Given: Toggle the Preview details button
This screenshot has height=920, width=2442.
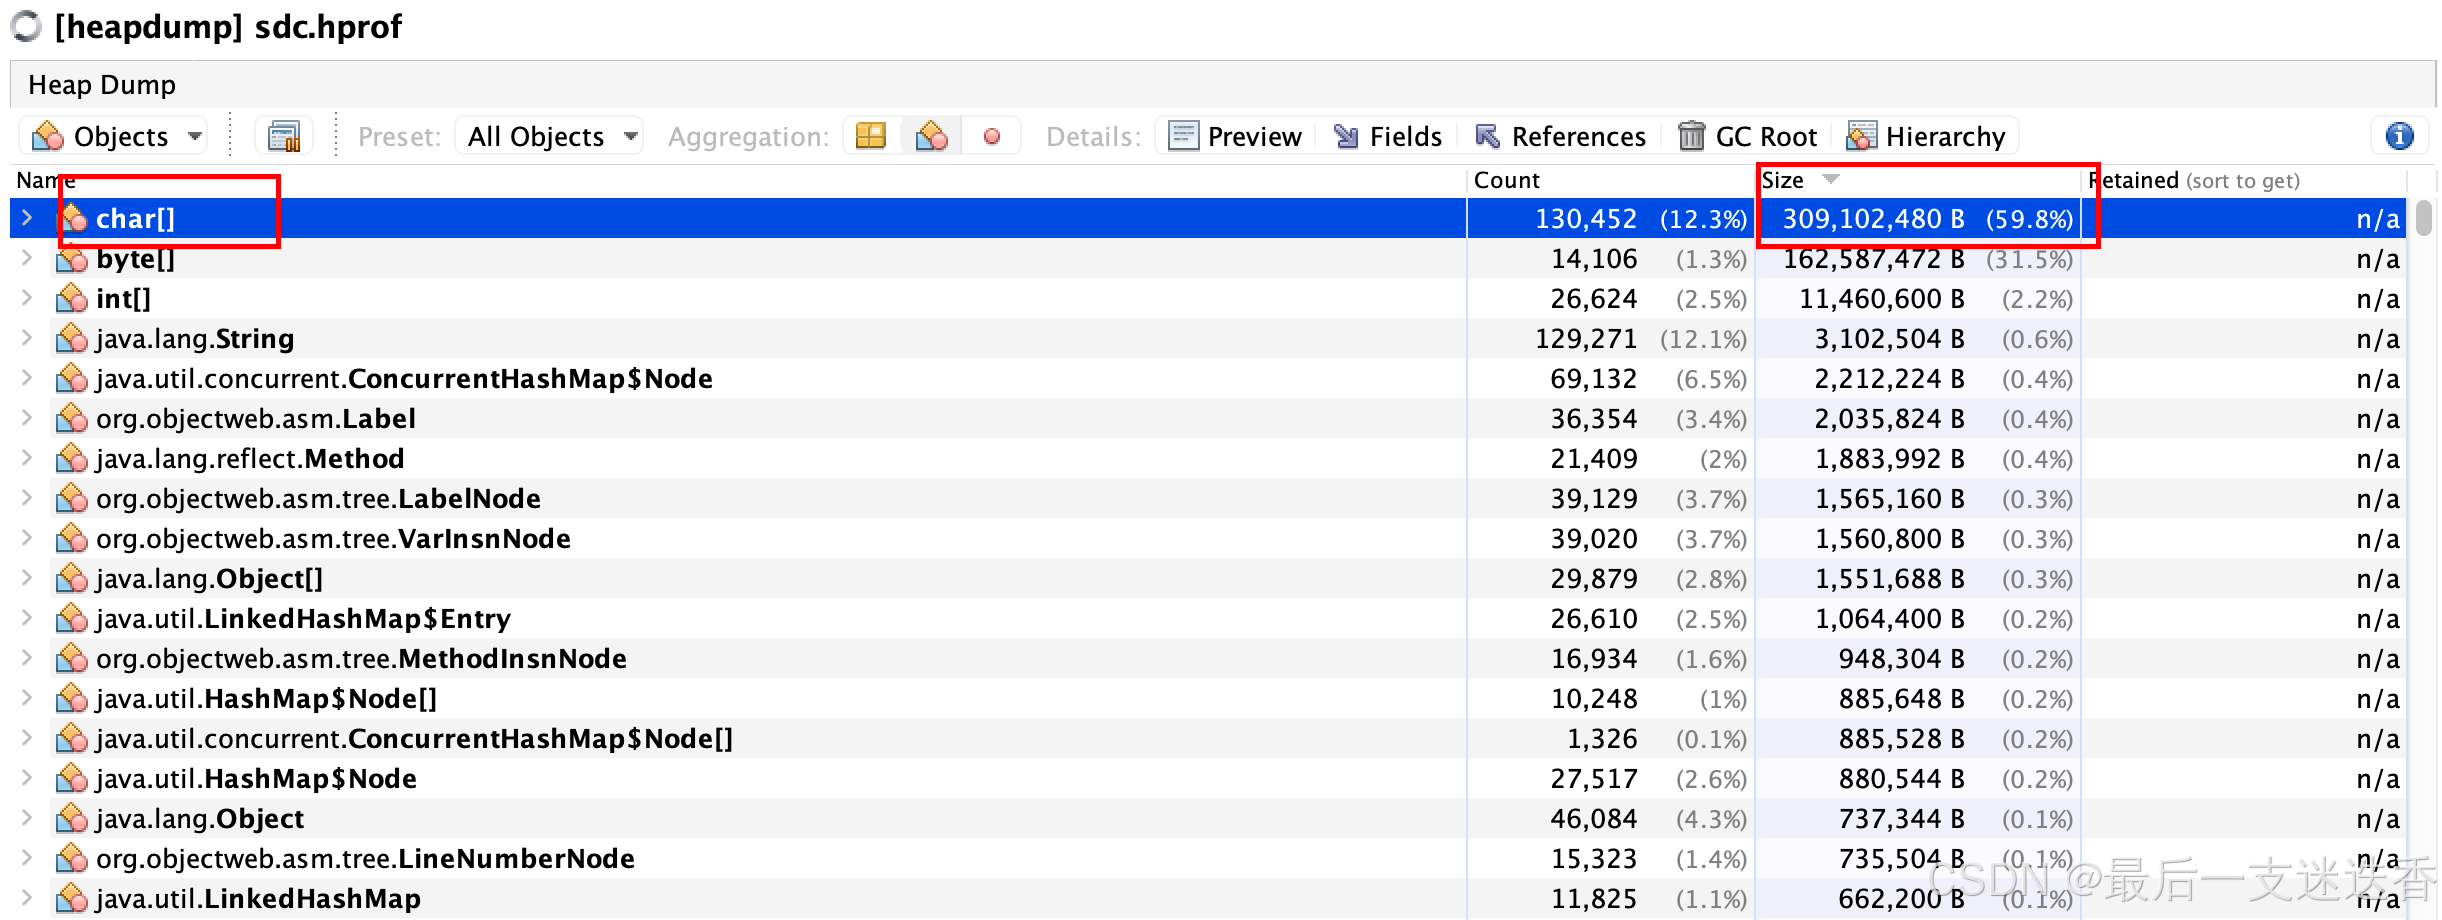Looking at the screenshot, I should 1235,136.
